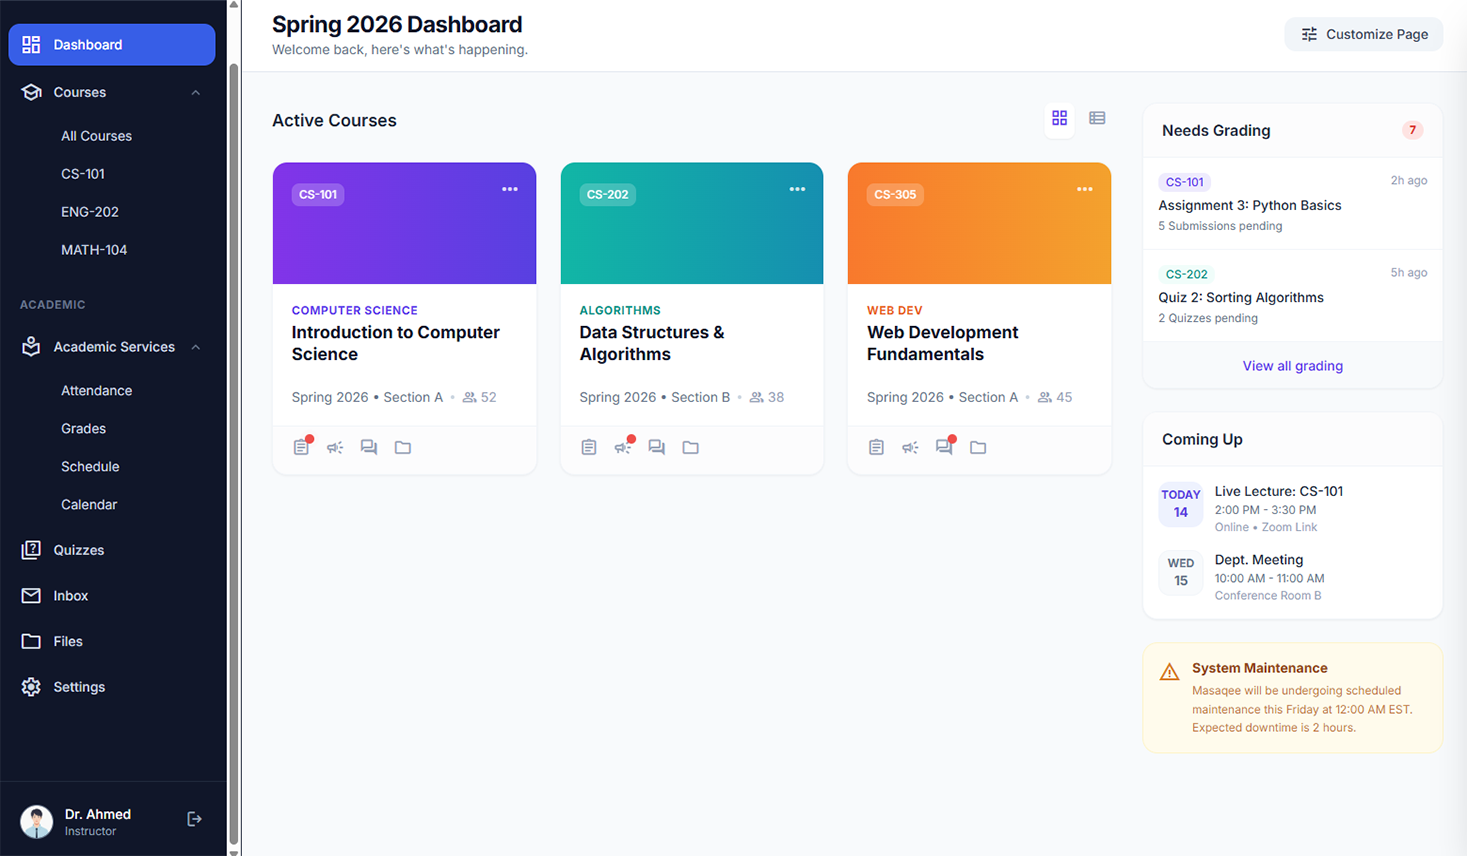Viewport: 1467px width, 856px height.
Task: Open files folder icon on CS-101 card
Action: 403,447
